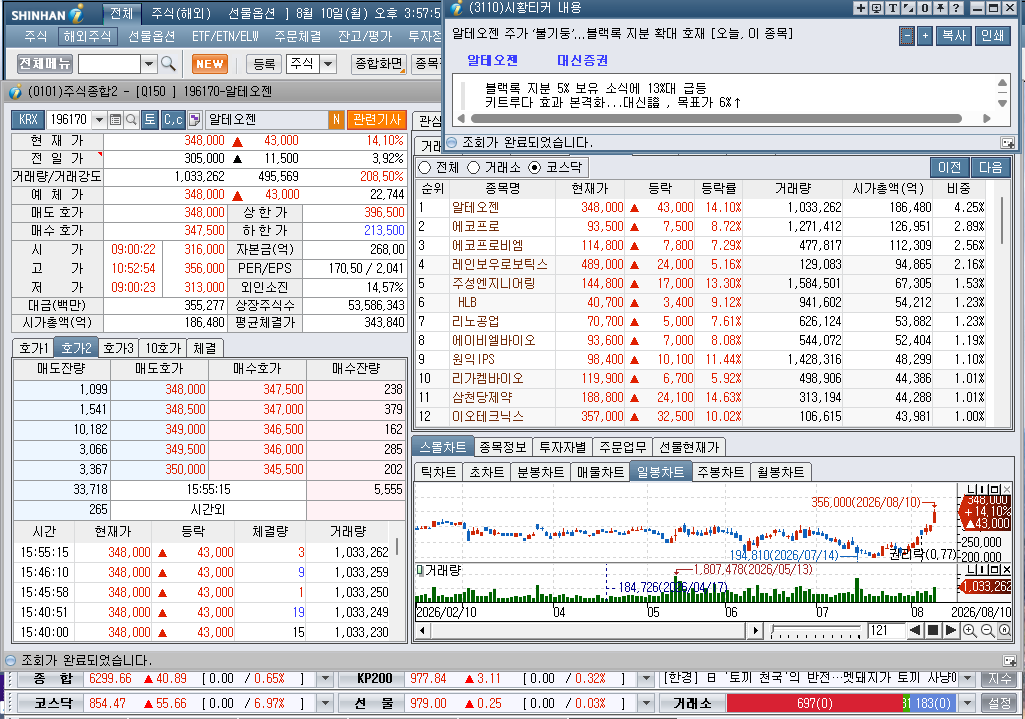Click the status bar icon at right of 시황티커 window

(1007, 142)
